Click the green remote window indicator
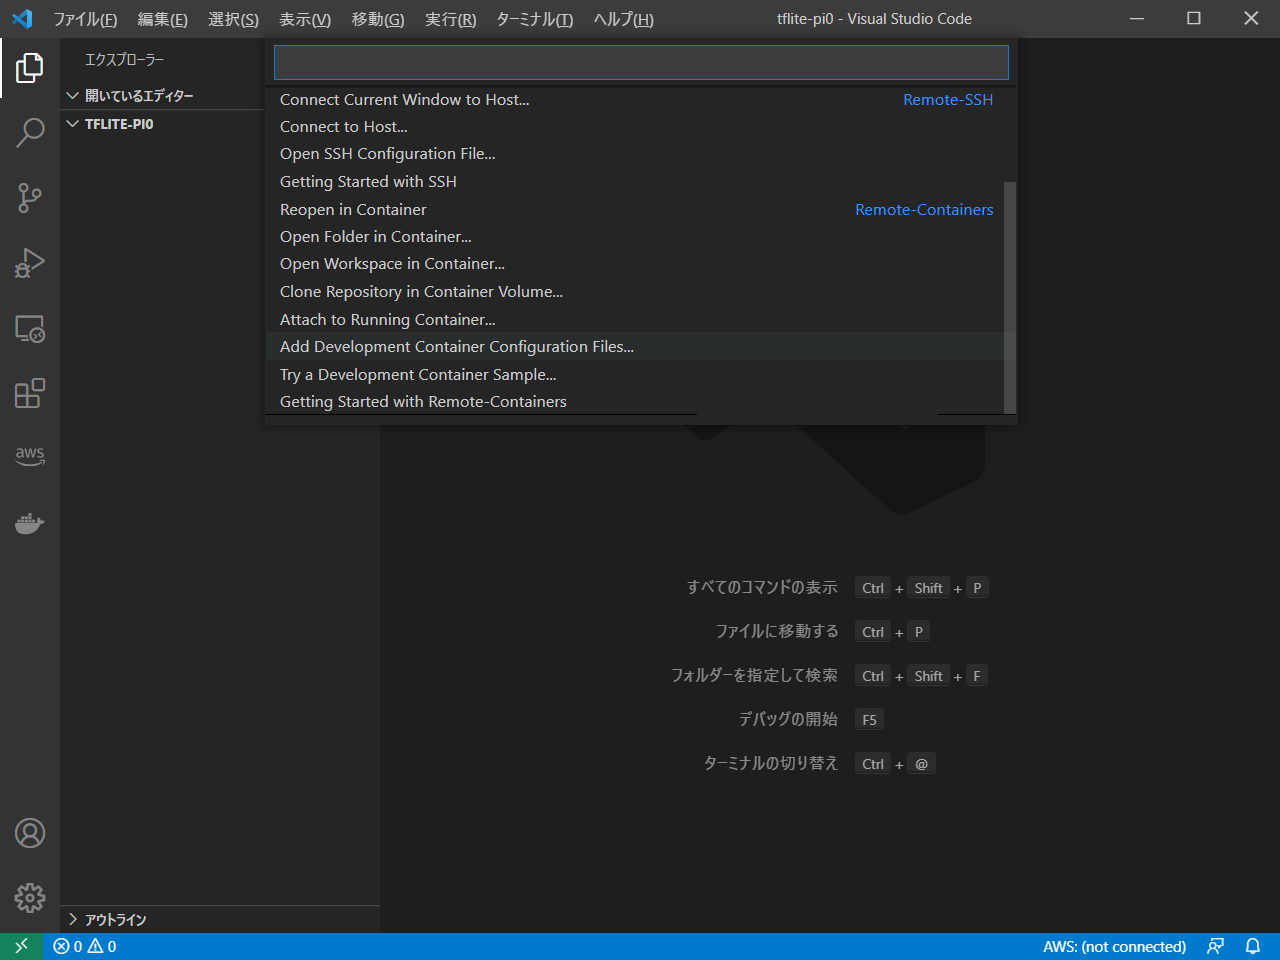 [21, 946]
